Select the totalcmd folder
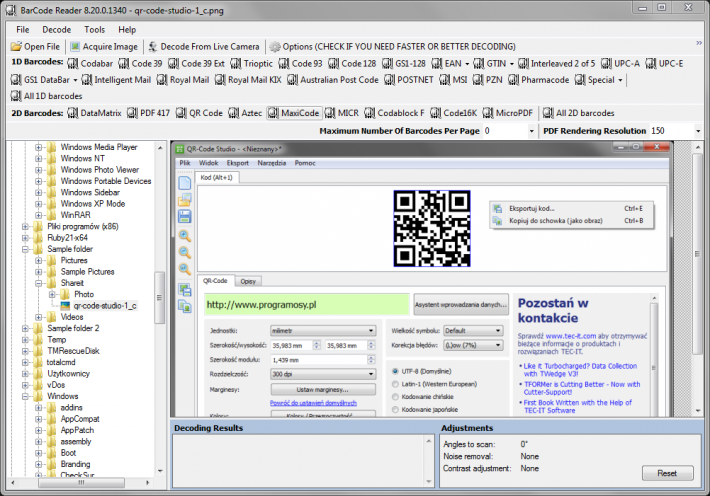This screenshot has height=496, width=710. point(61,362)
